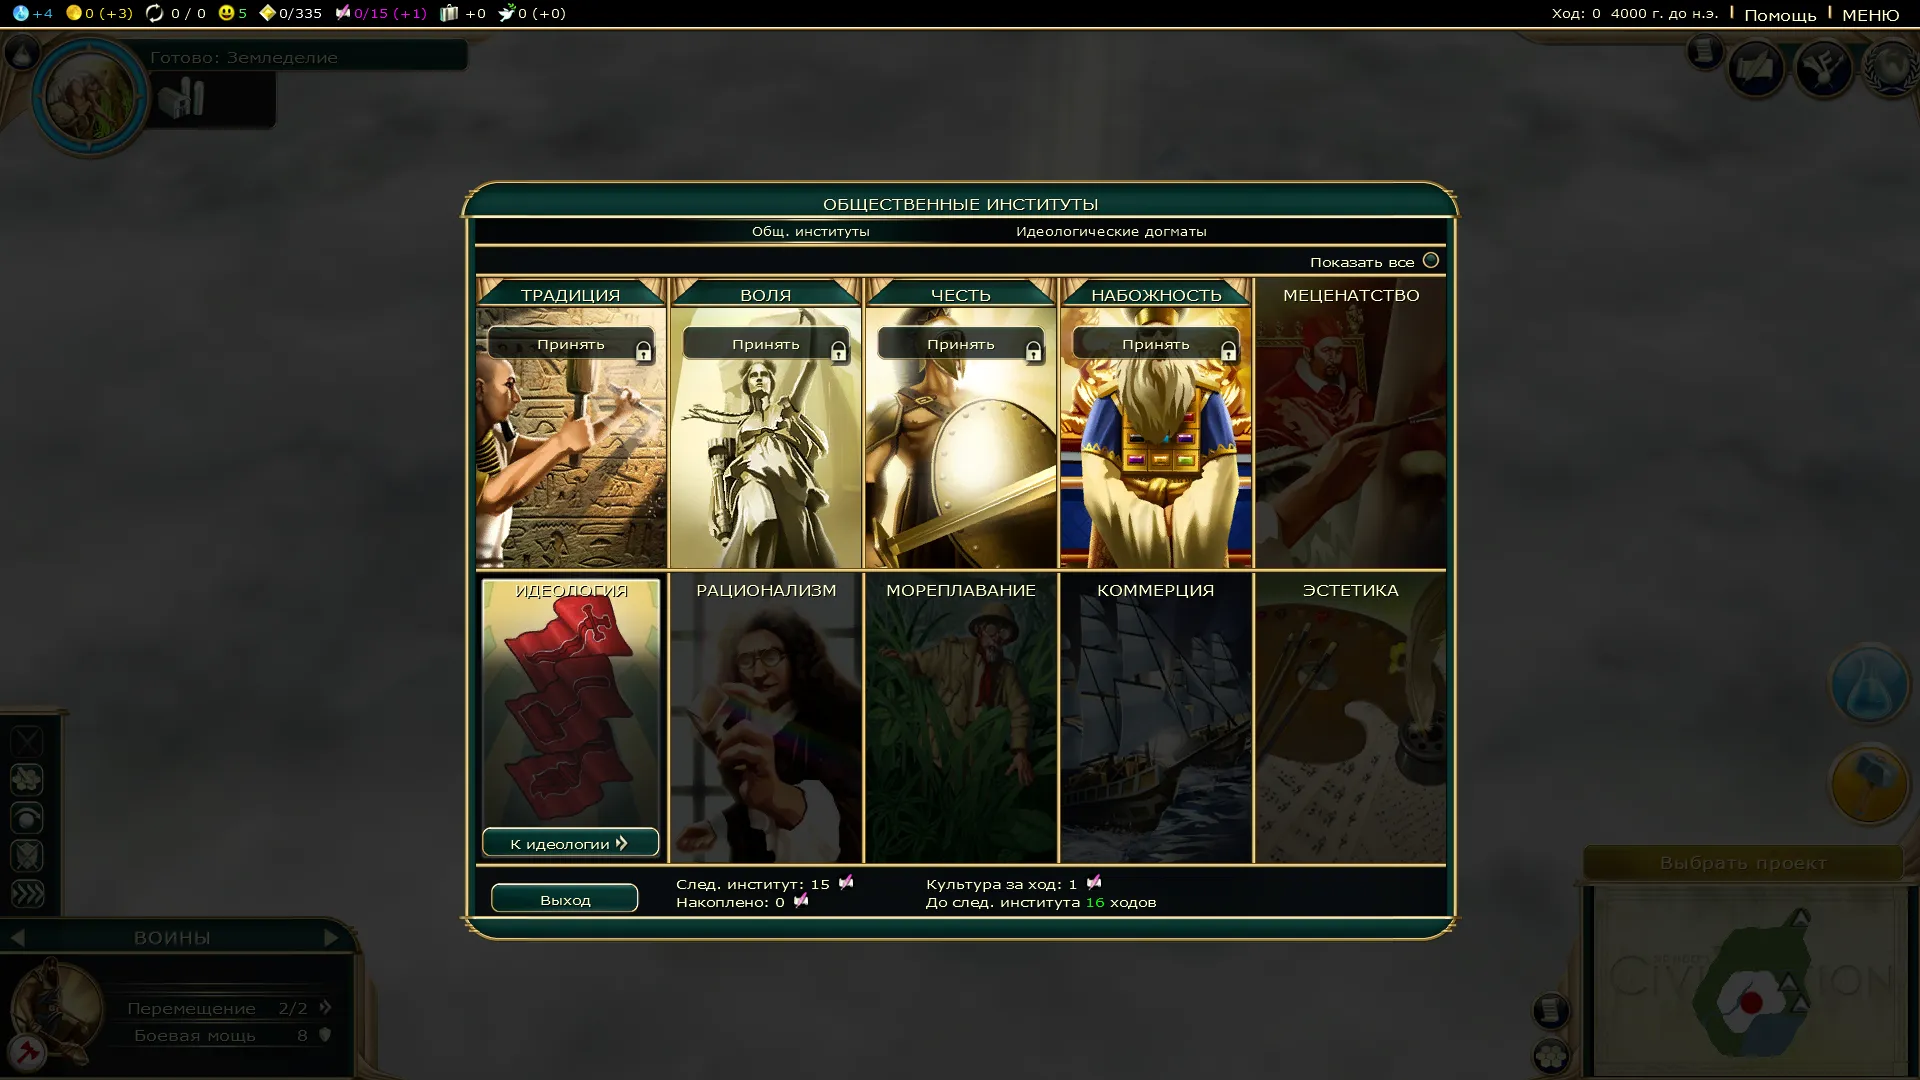This screenshot has width=1920, height=1080.
Task: Open the Помощь menu
Action: pos(1780,14)
